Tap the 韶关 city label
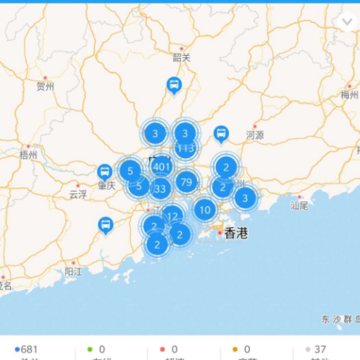 (x=182, y=58)
